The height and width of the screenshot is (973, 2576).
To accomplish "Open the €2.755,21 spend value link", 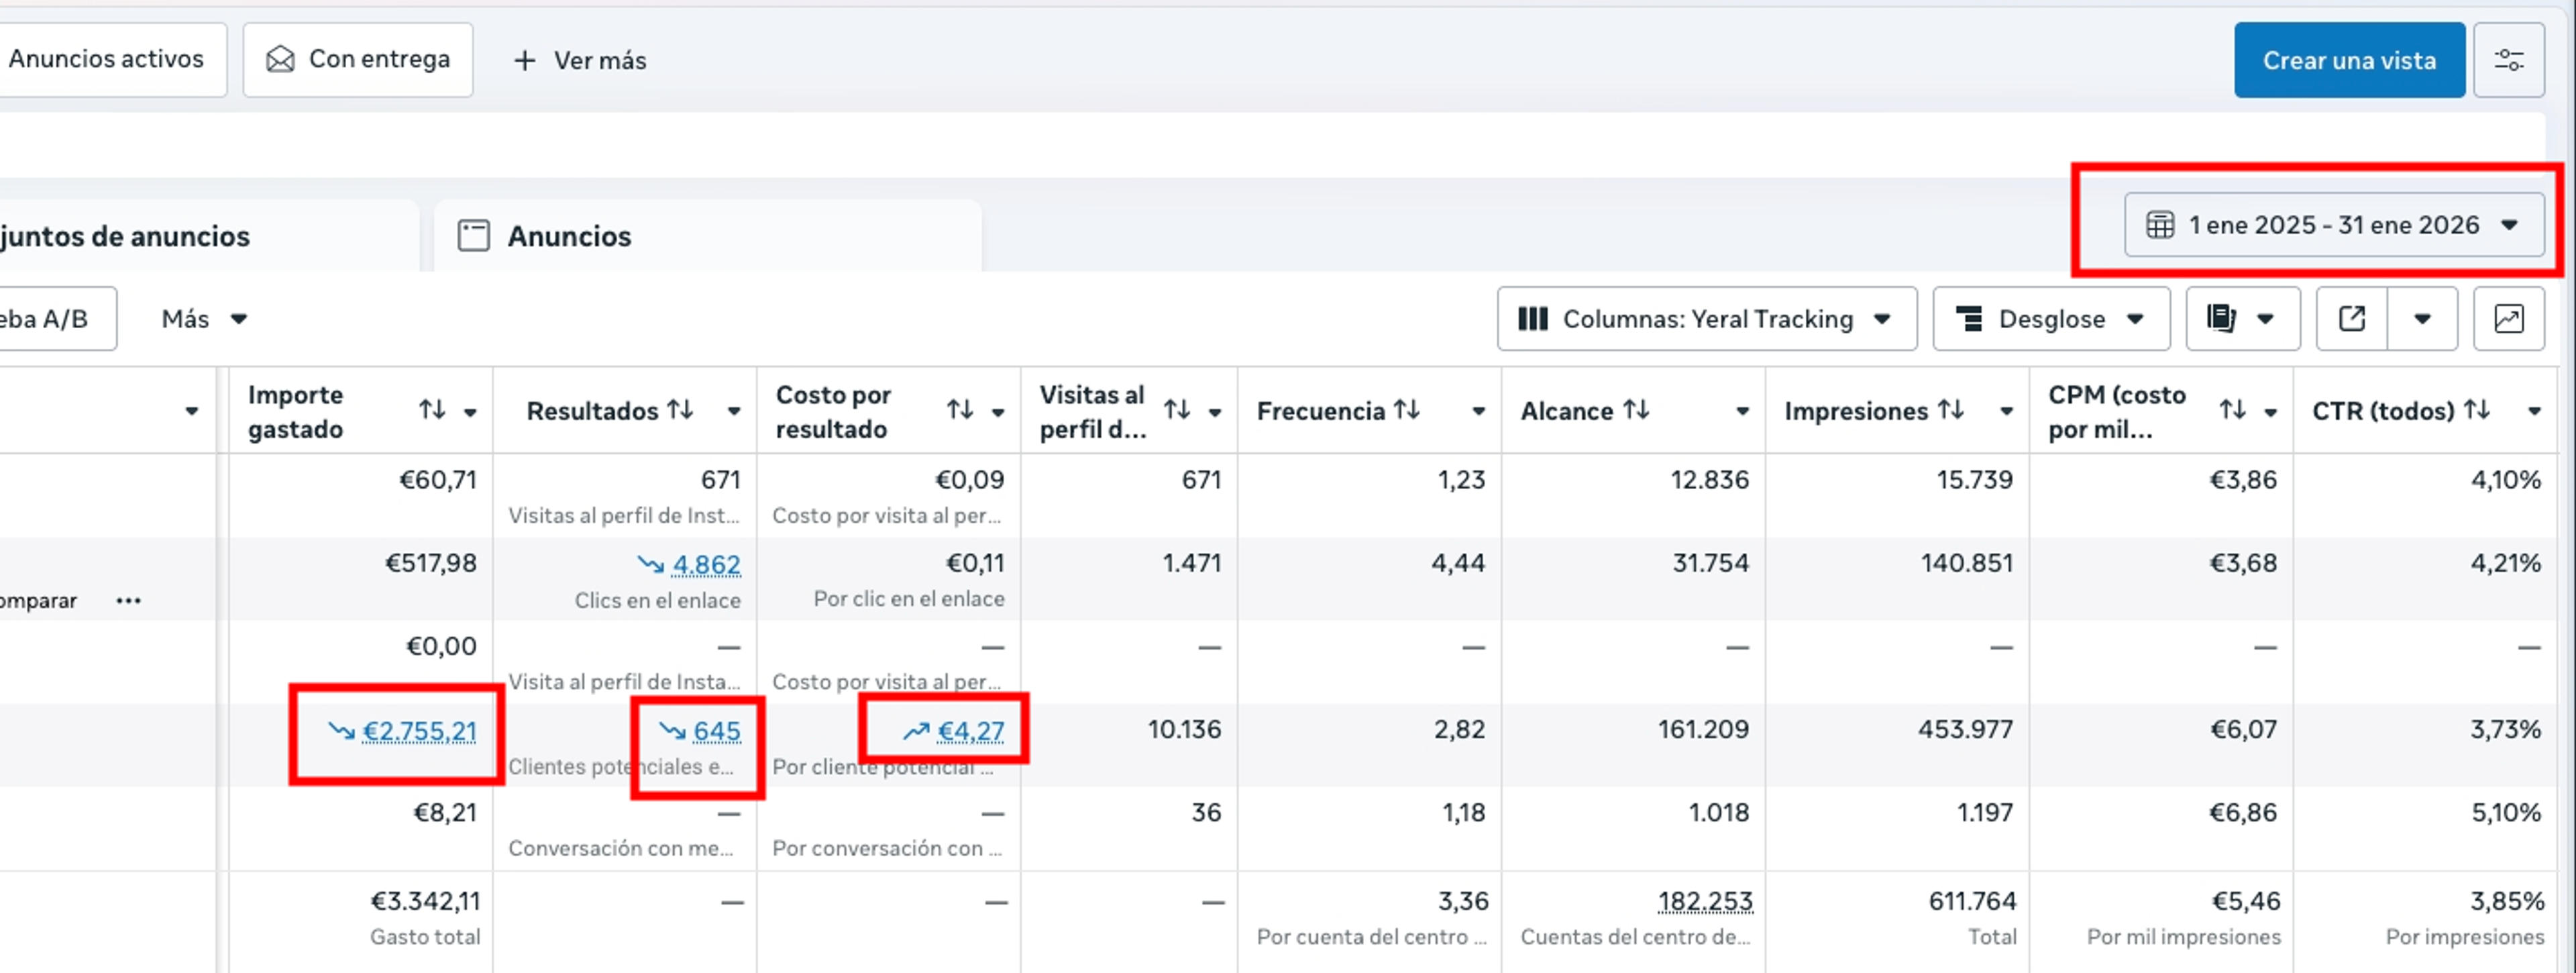I will [x=419, y=732].
